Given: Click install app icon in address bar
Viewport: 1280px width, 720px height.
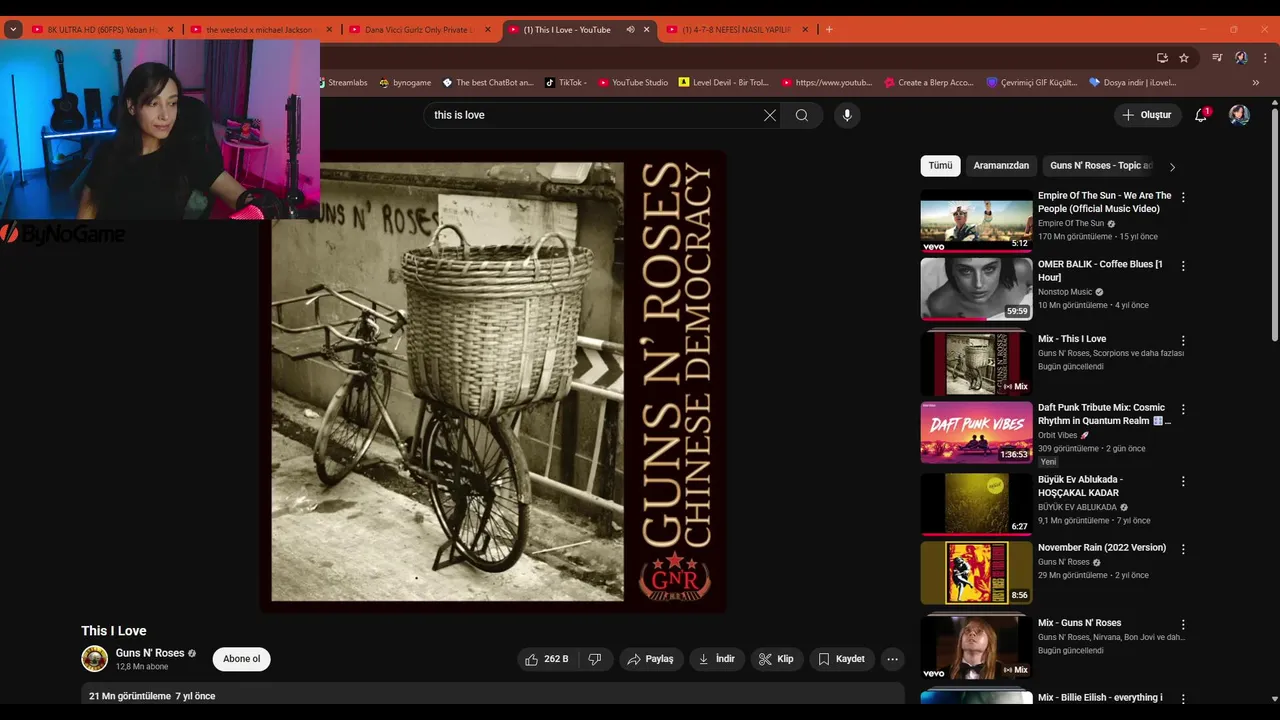Looking at the screenshot, I should (x=1162, y=58).
